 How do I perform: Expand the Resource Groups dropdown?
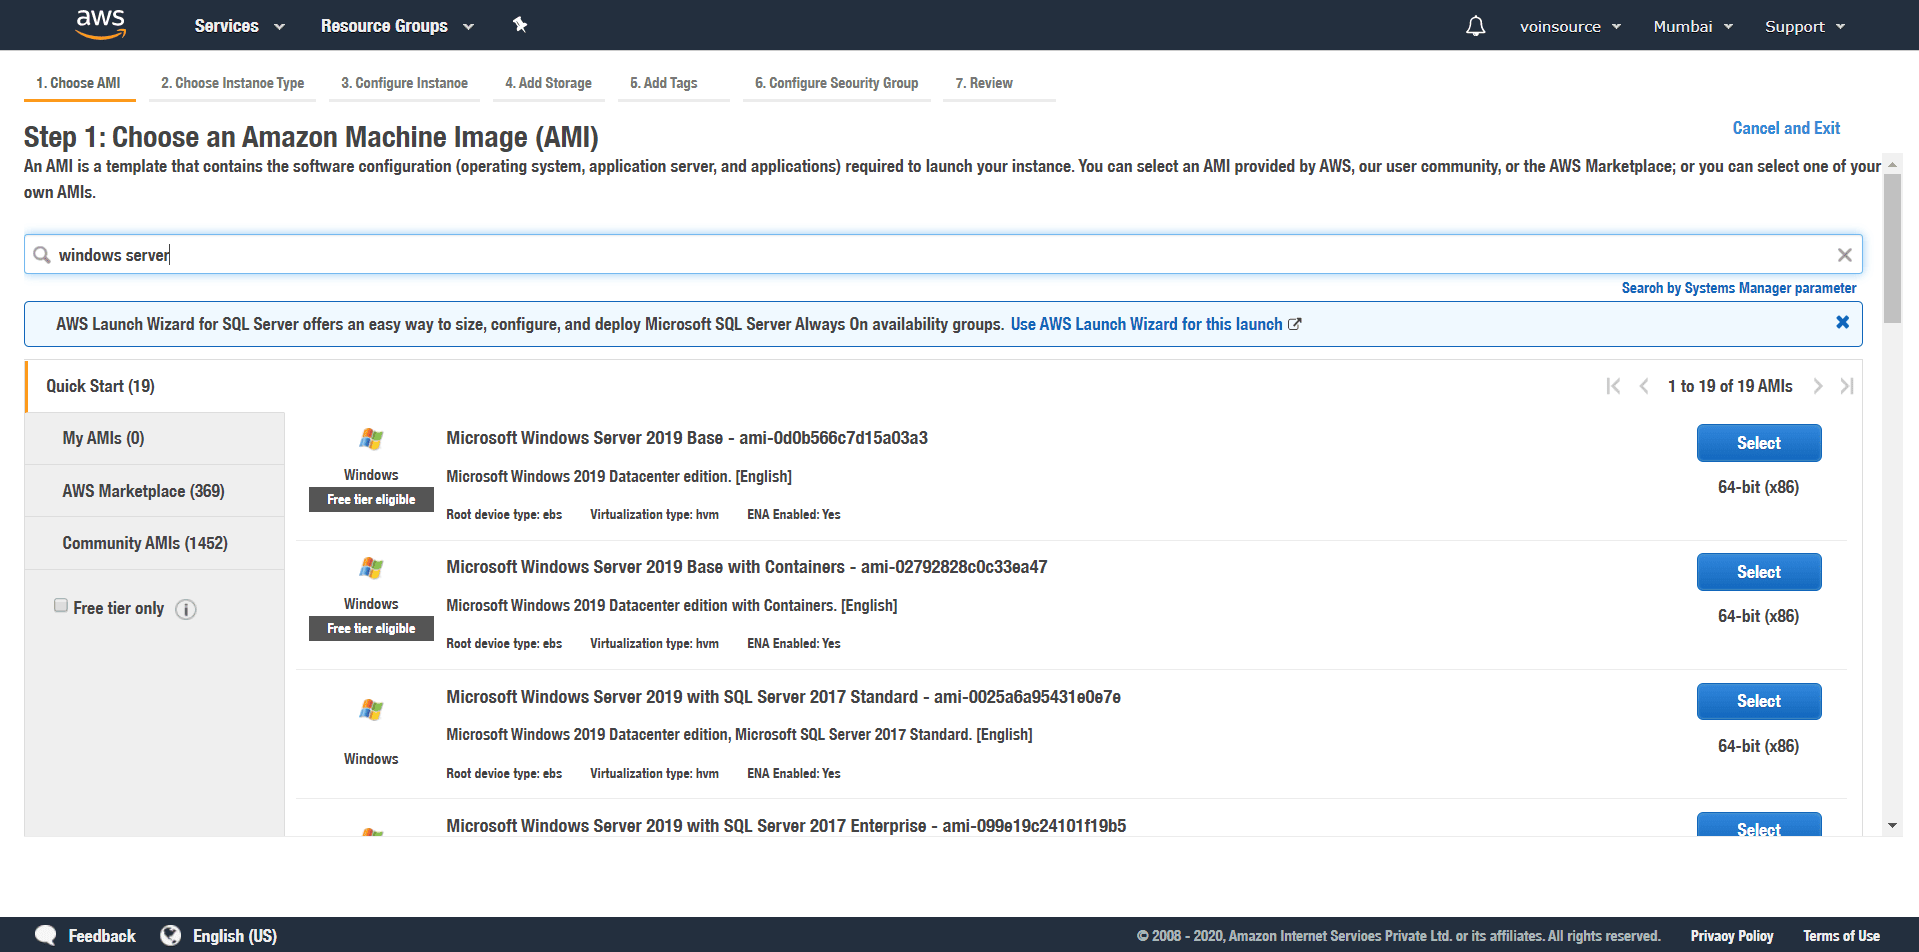[397, 26]
